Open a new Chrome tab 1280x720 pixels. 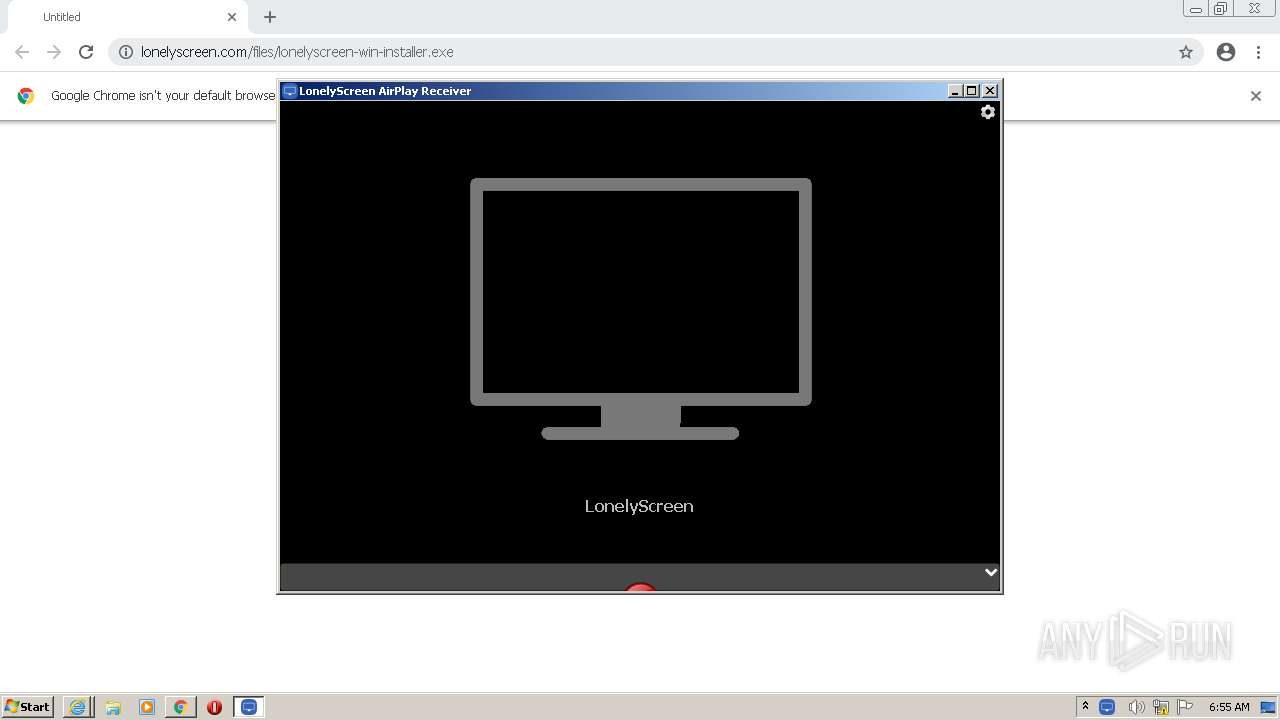pos(270,17)
